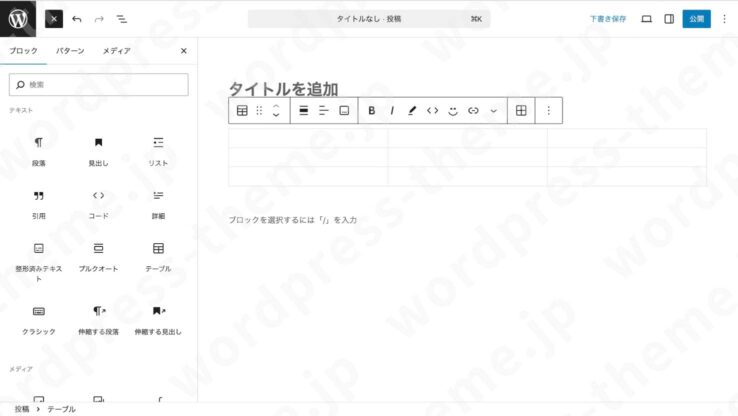The image size is (738, 416).
Task: Switch to the パターン tab
Action: pyautogui.click(x=70, y=51)
